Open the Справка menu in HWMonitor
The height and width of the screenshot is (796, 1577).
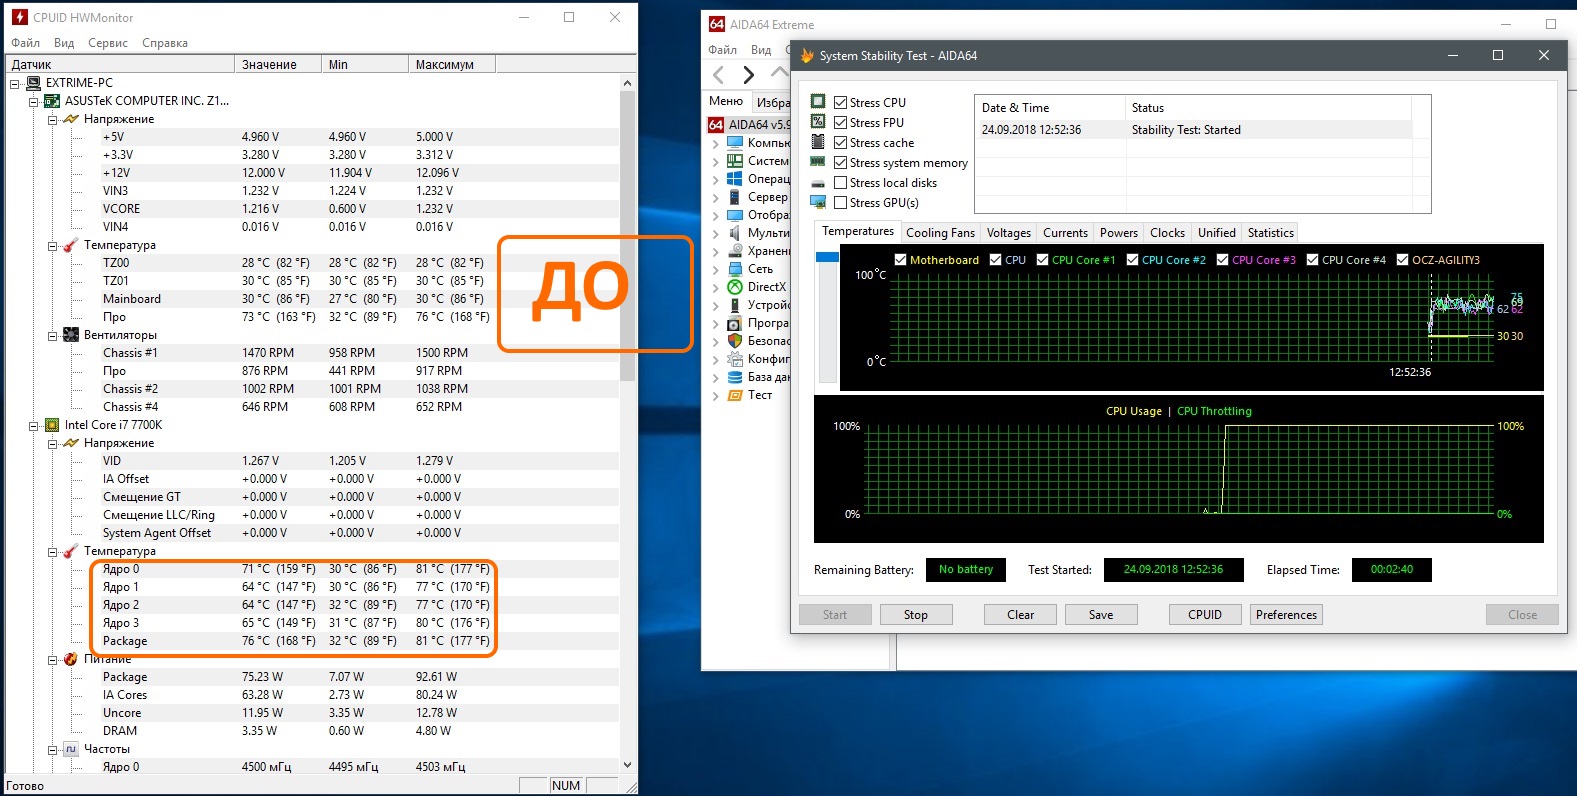pos(165,43)
